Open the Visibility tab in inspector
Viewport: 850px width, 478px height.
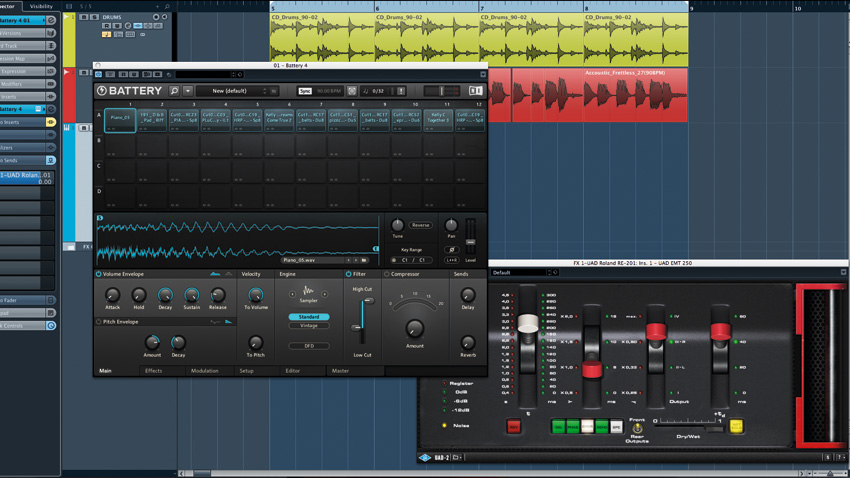pyautogui.click(x=42, y=7)
